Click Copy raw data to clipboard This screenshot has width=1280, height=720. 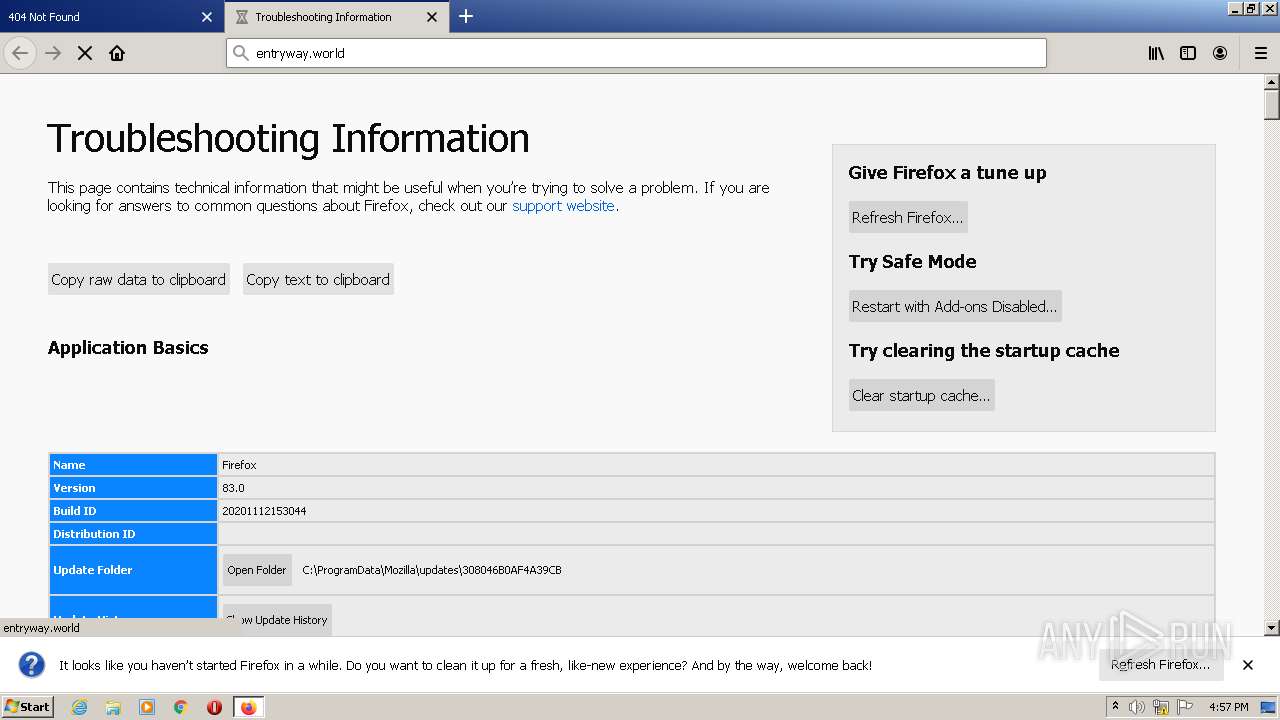coord(139,279)
